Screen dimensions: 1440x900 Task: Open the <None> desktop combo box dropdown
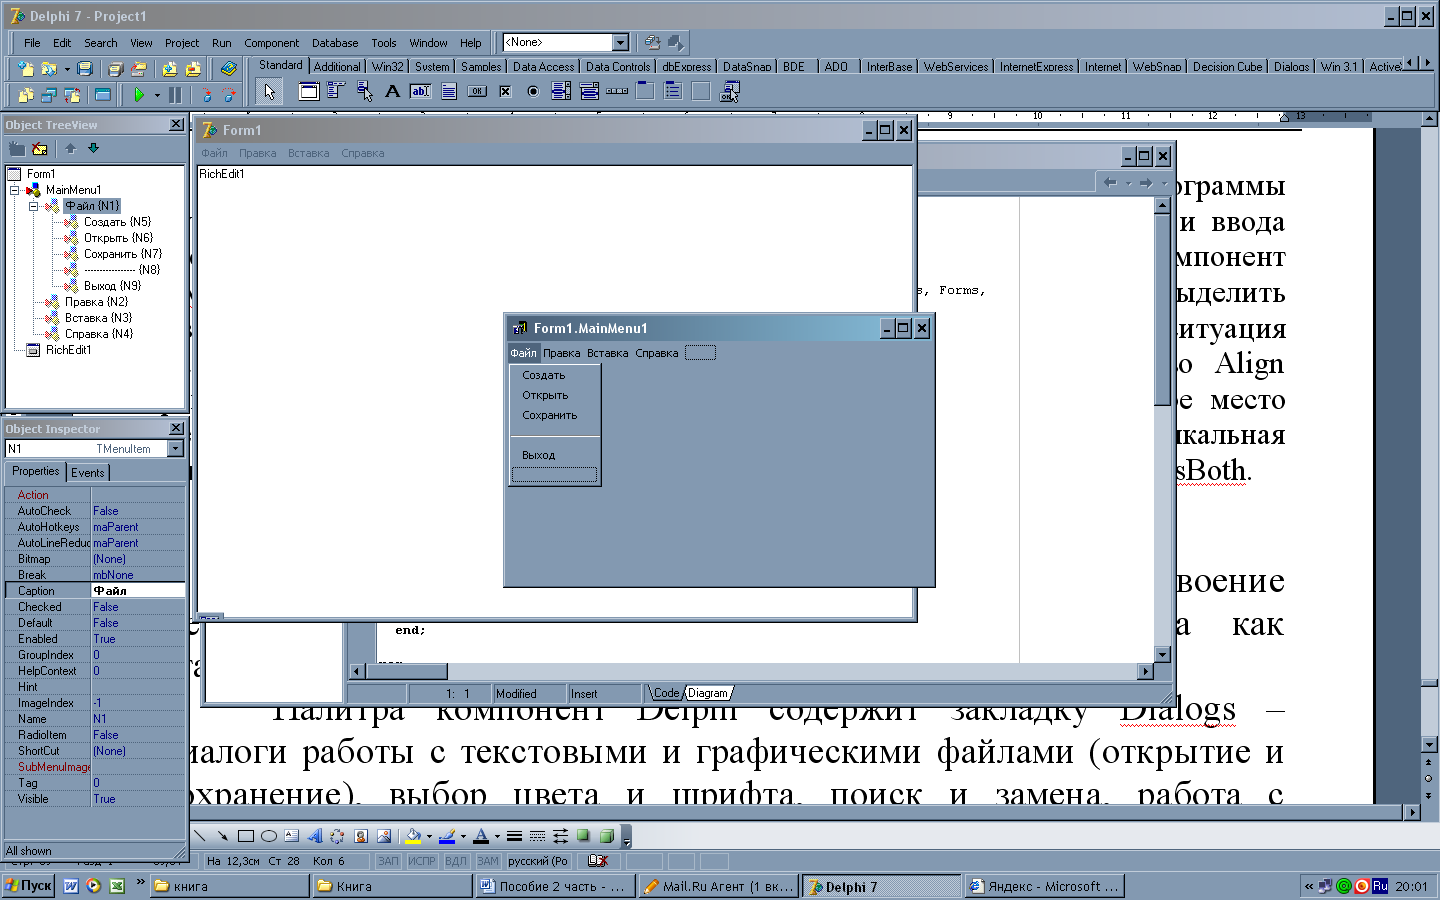click(x=620, y=42)
